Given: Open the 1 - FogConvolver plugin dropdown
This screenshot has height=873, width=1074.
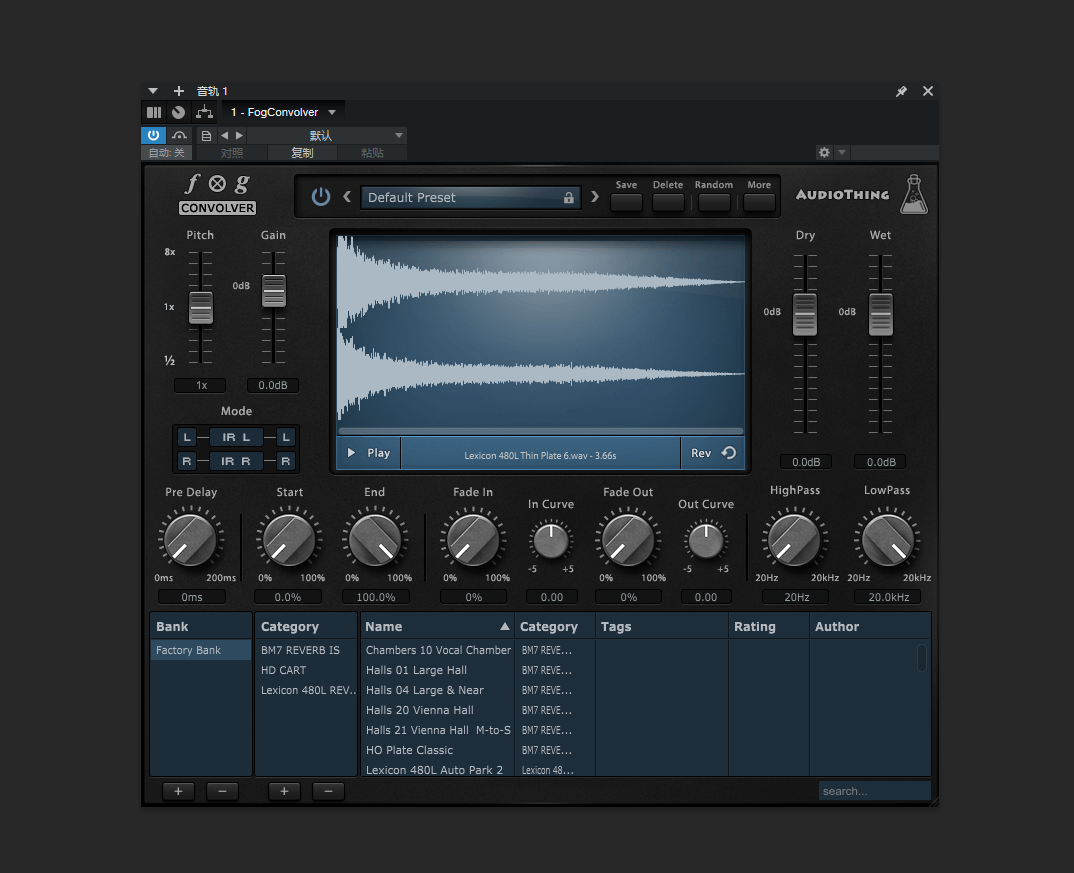Looking at the screenshot, I should (283, 112).
